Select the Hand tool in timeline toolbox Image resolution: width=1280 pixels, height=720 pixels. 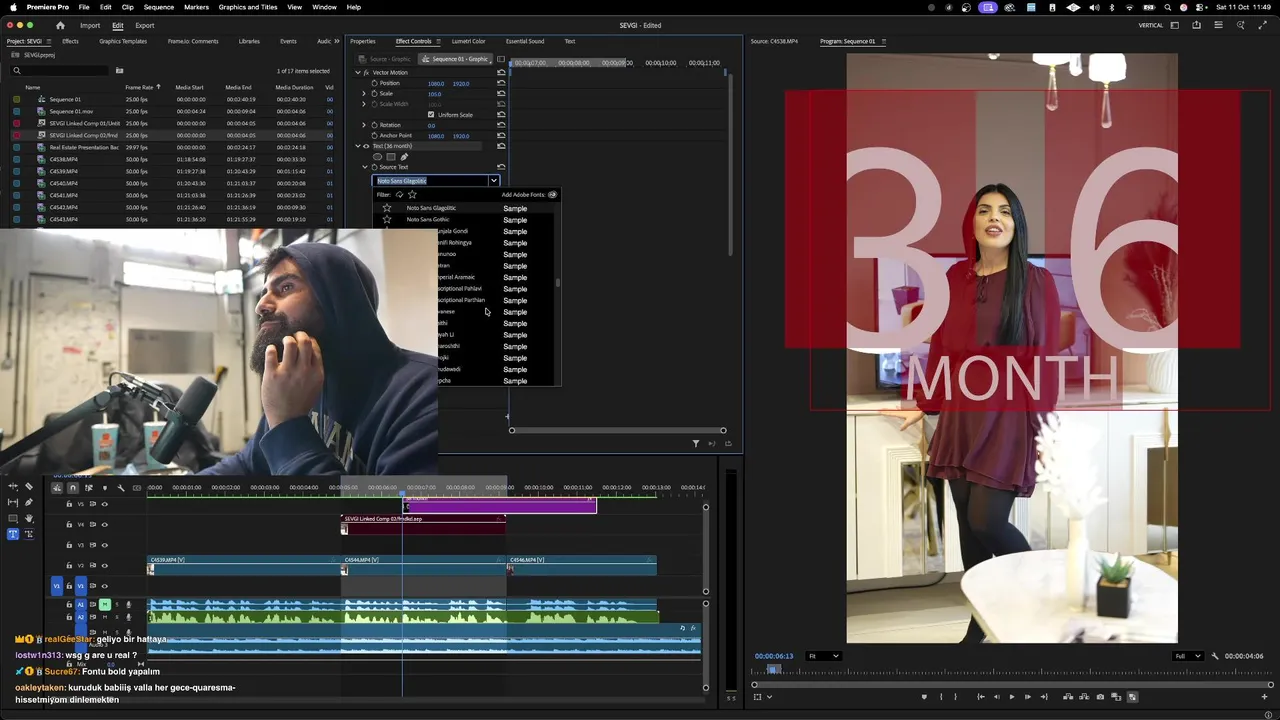[29, 518]
